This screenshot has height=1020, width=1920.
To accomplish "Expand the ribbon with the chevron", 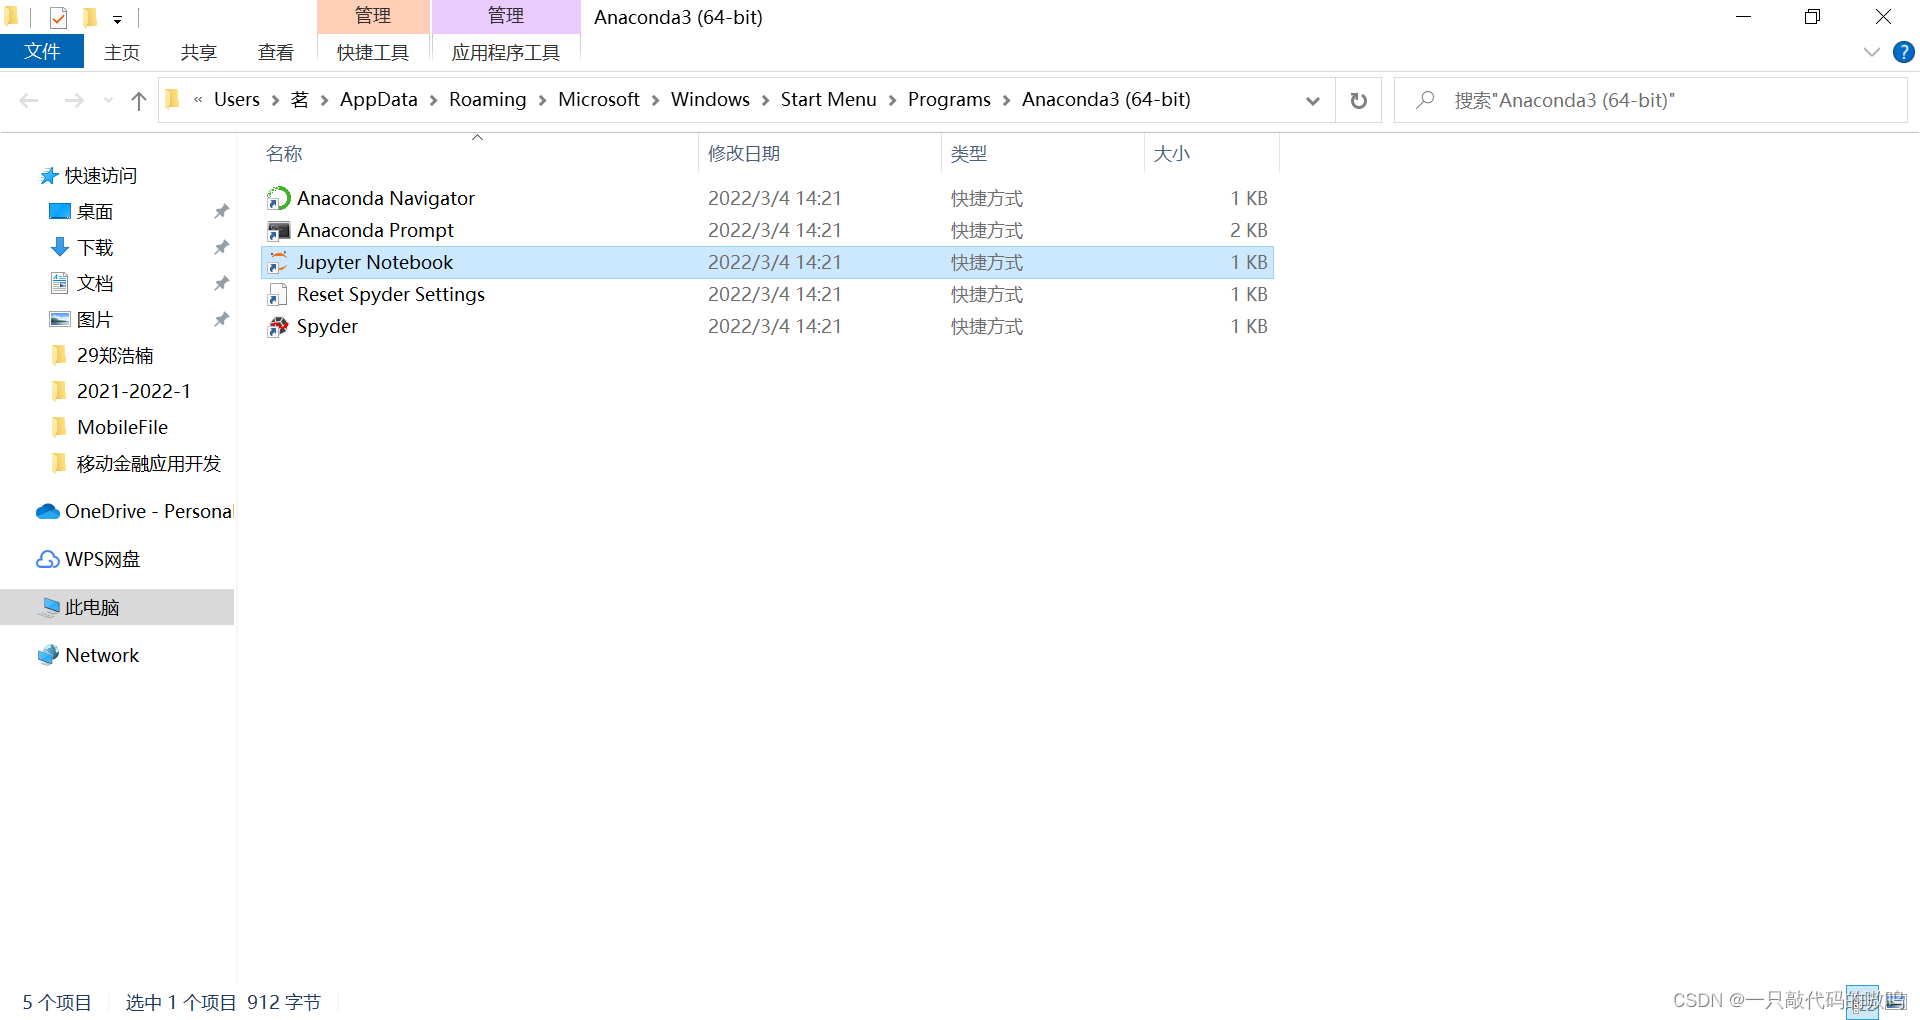I will (x=1871, y=52).
